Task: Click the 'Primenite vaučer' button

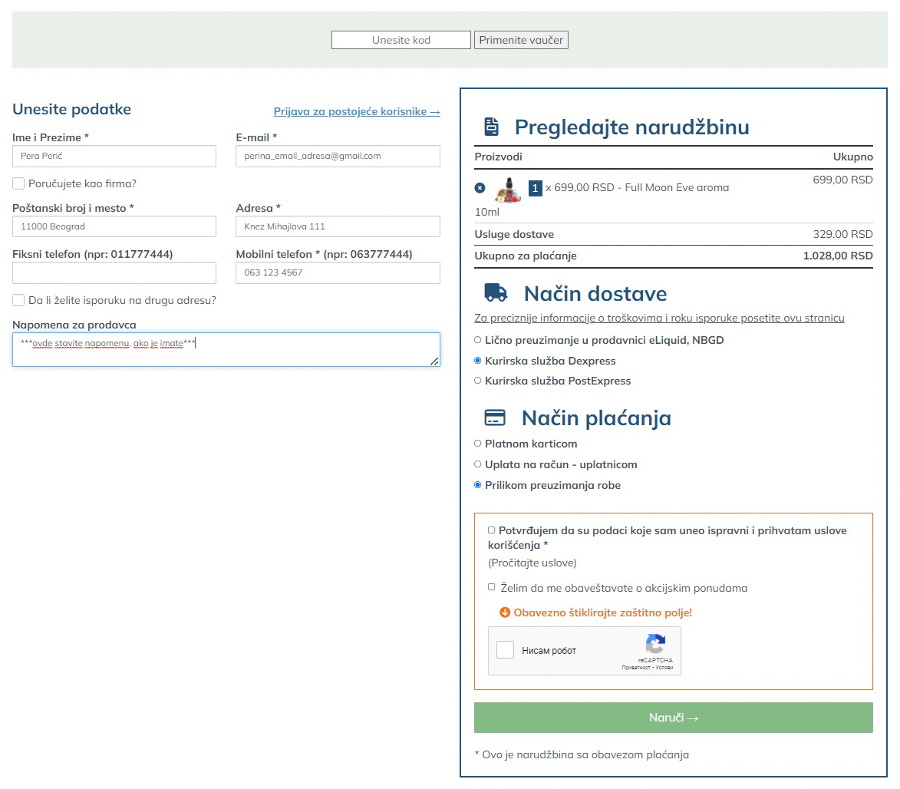Action: 521,40
